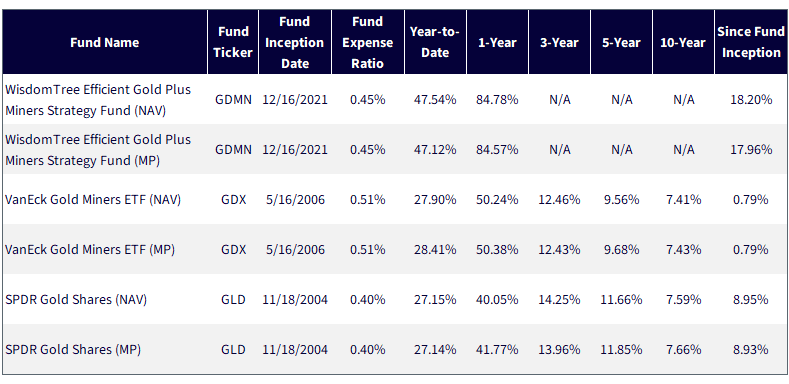Screen dimensions: 789x384
Task: Click the 3-Year column header
Action: pos(560,42)
